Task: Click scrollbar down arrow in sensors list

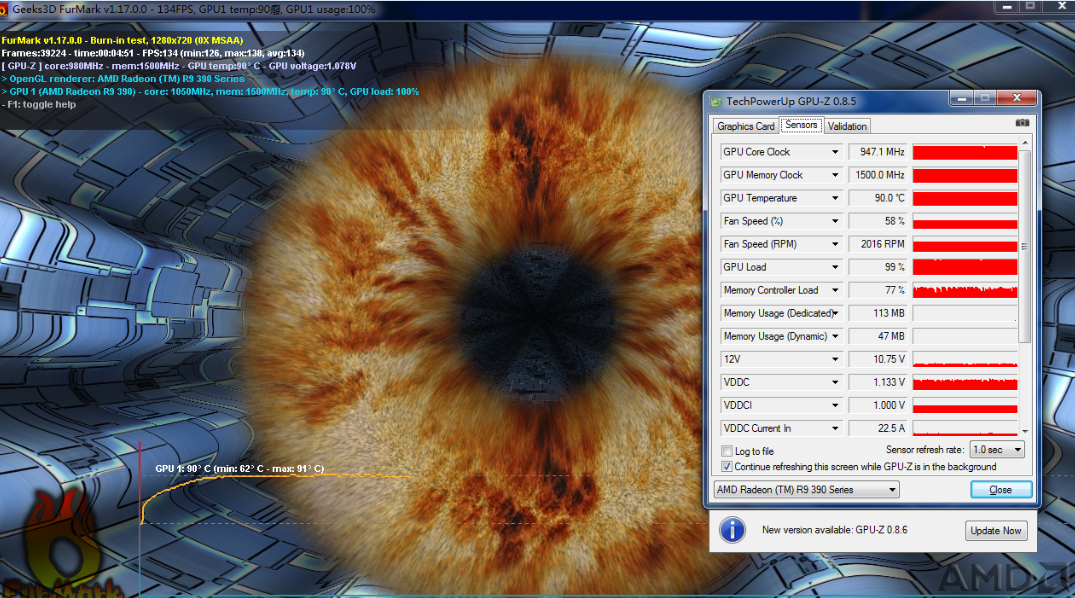Action: pyautogui.click(x=1025, y=431)
